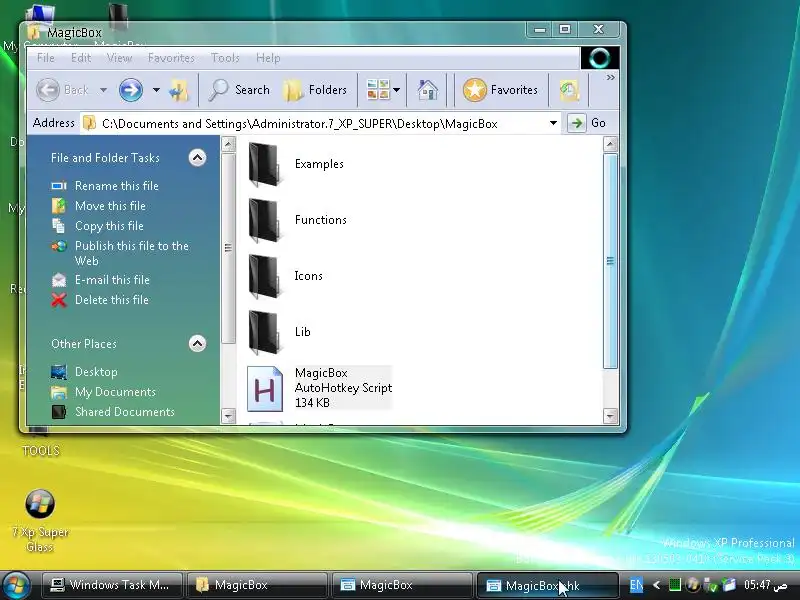Open the Edit menu
Screen dimensions: 800x600
click(x=81, y=58)
